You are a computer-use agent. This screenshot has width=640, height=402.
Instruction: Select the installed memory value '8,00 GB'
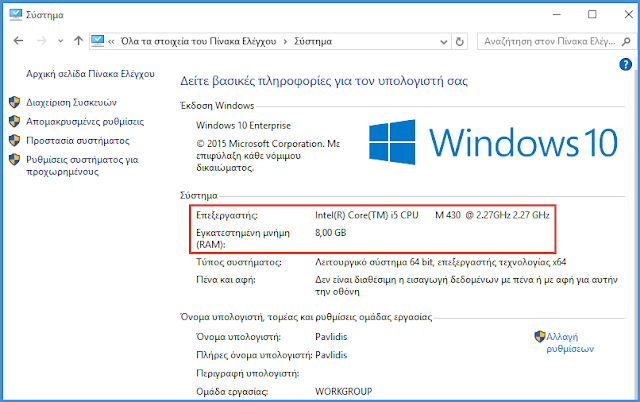331,233
